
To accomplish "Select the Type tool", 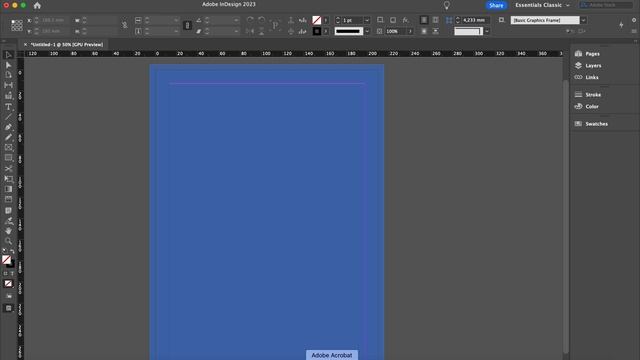I will click(9, 107).
